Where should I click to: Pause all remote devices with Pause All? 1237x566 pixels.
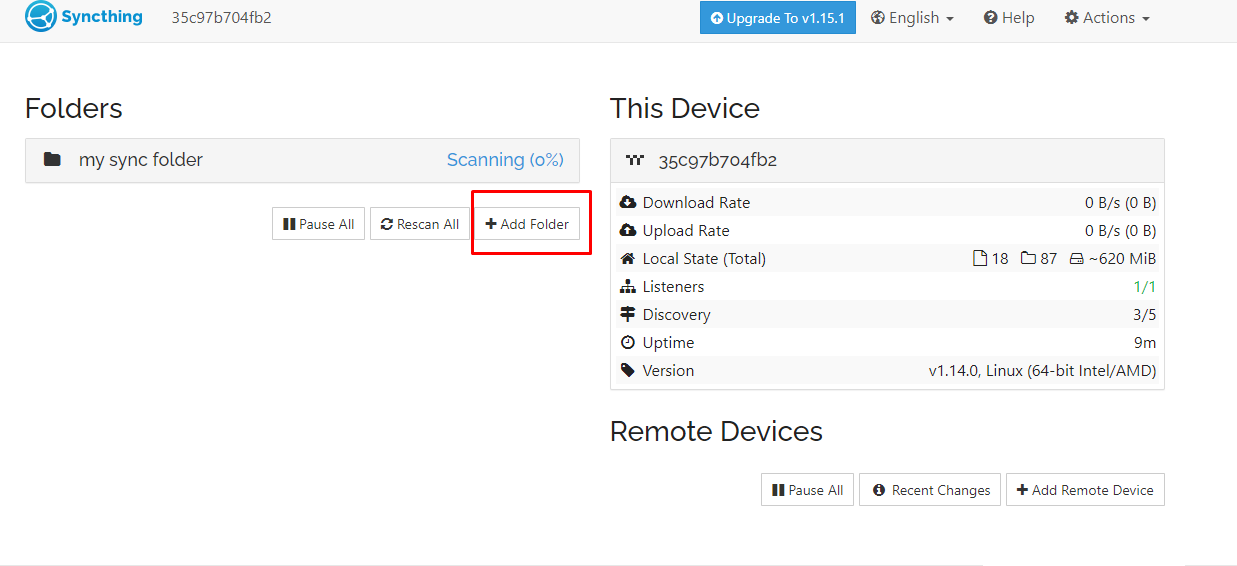(x=807, y=490)
